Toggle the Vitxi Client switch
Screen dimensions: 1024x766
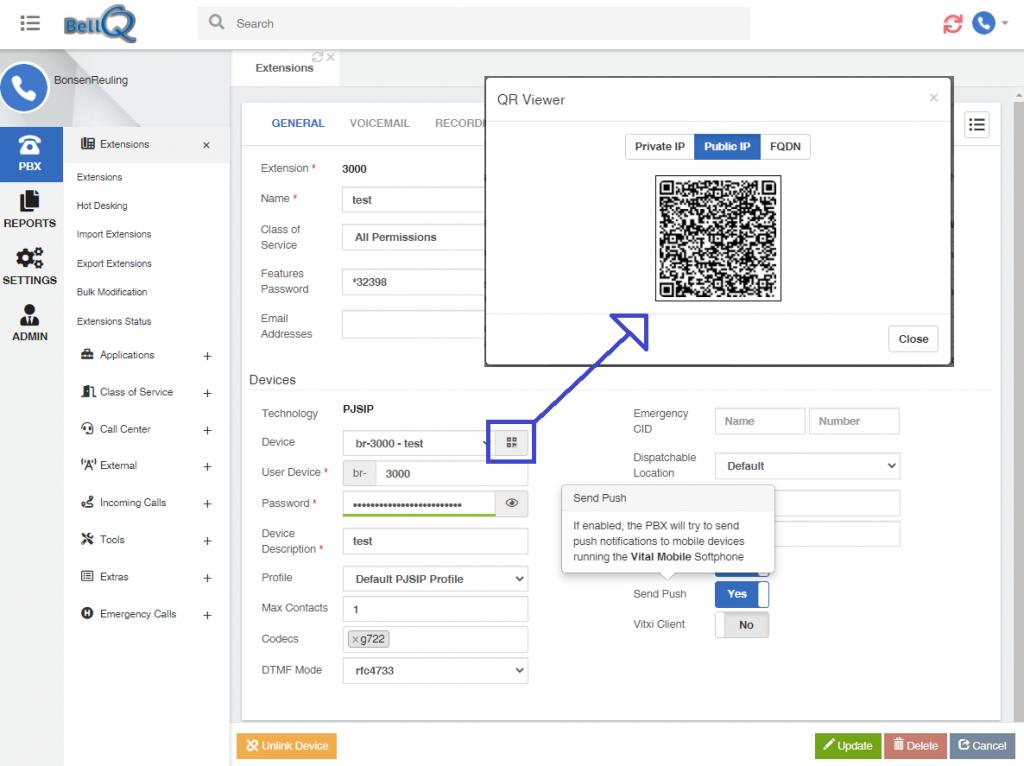click(x=742, y=625)
